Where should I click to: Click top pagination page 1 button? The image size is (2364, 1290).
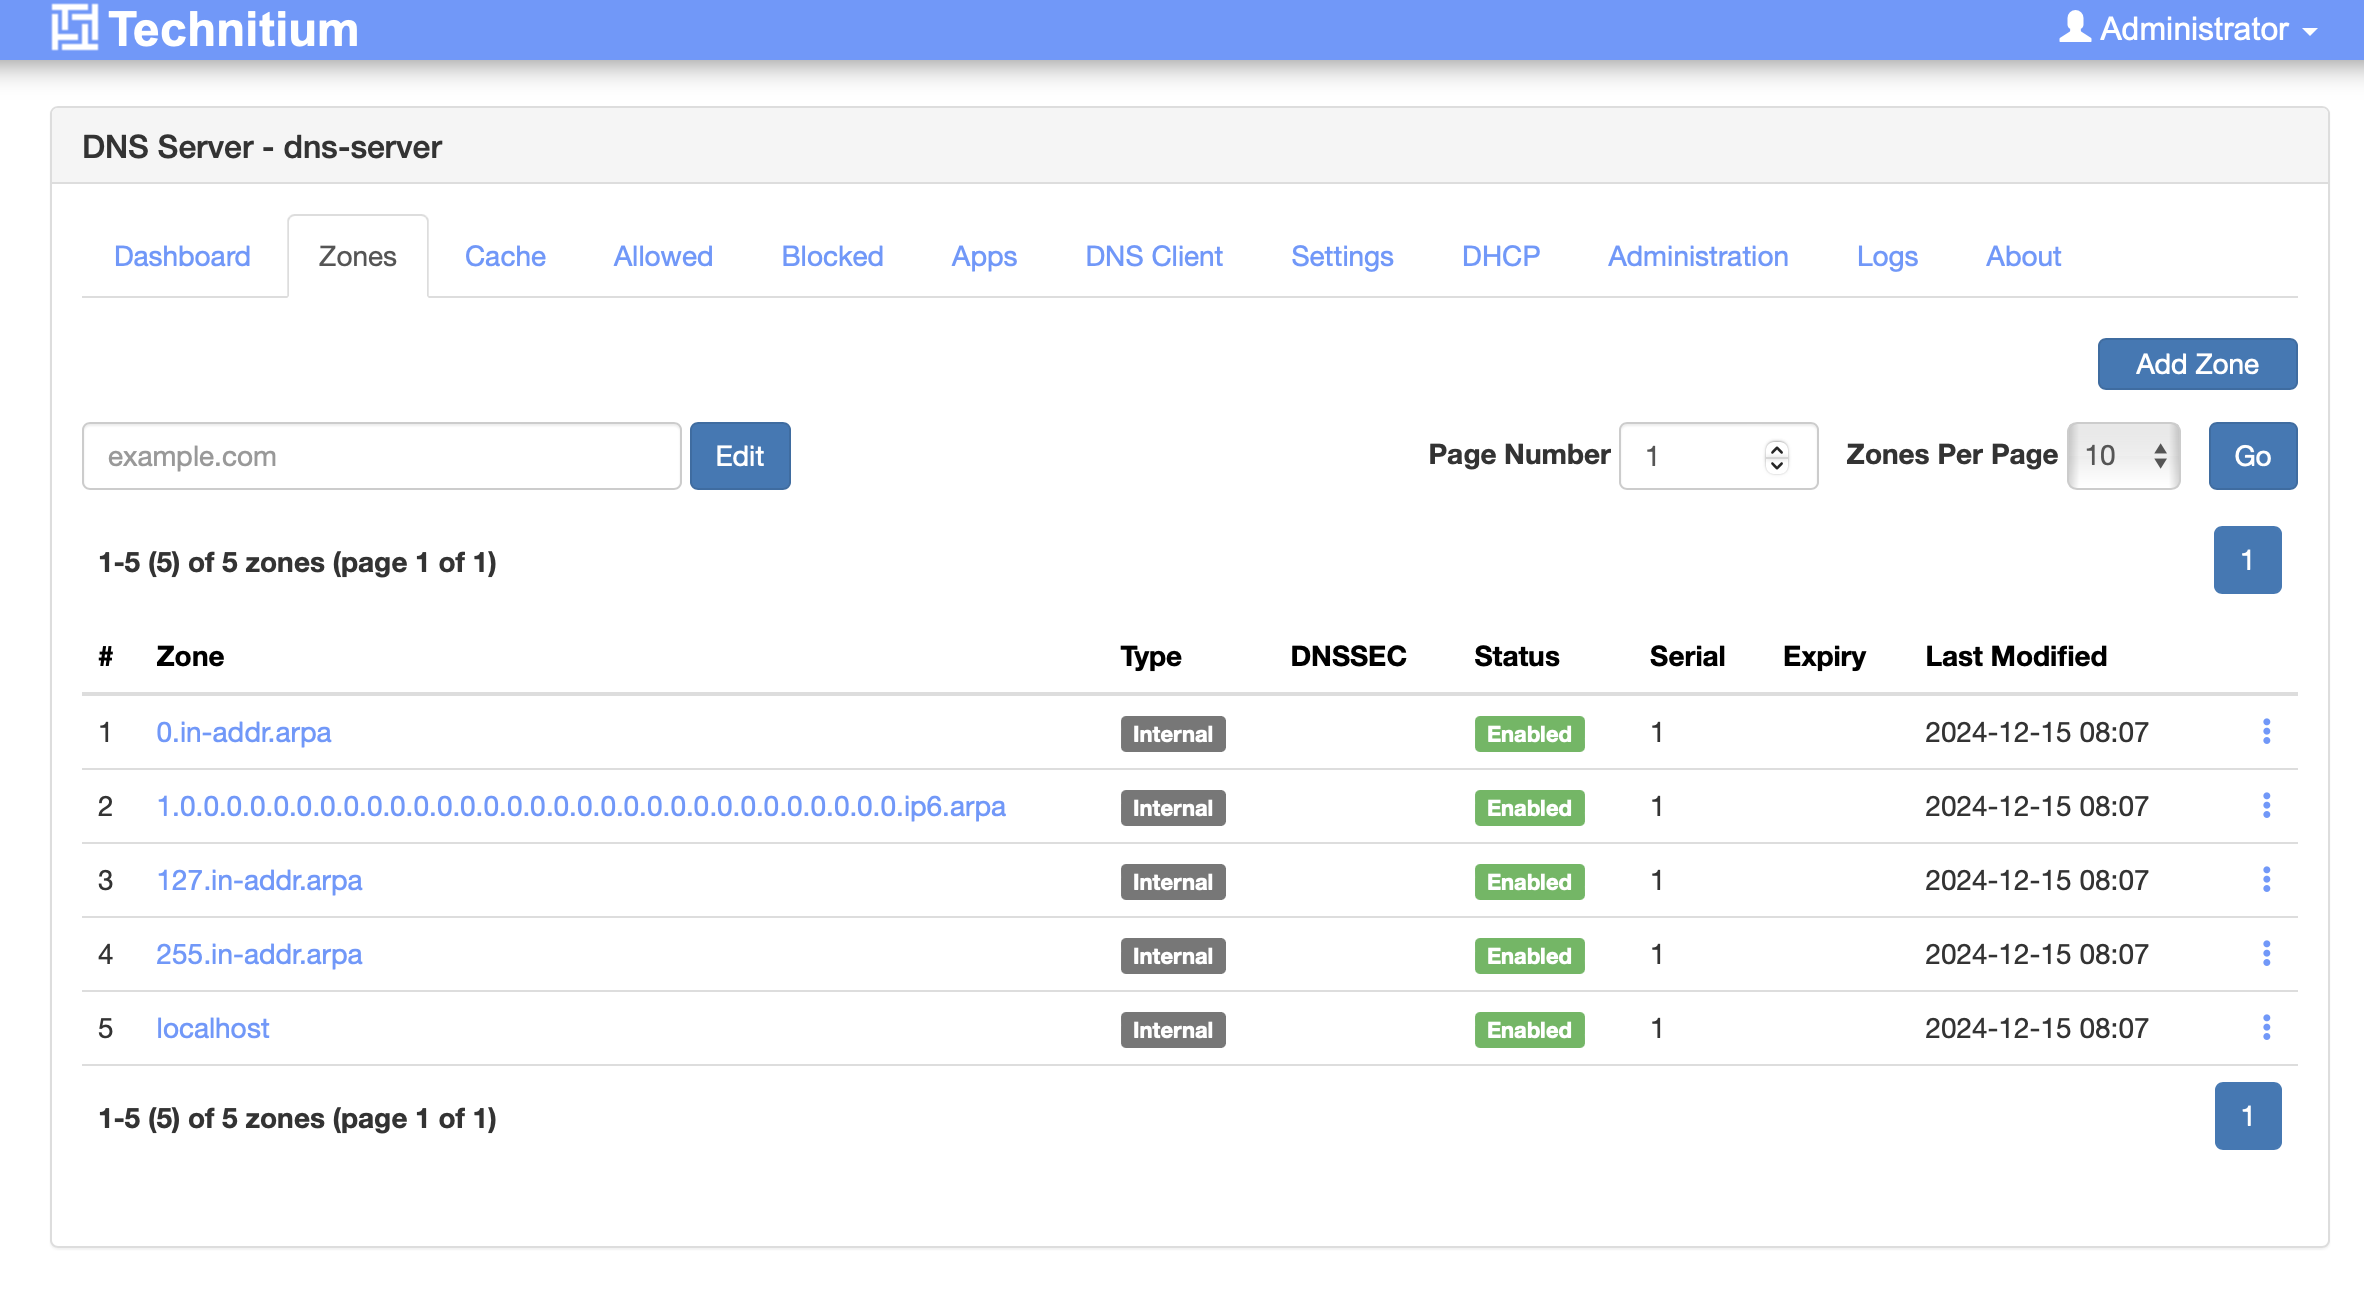(x=2247, y=560)
